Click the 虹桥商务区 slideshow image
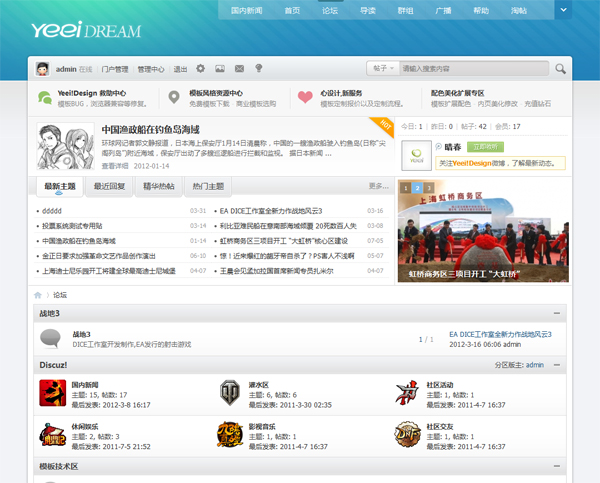Viewport: 600px width, 483px height. [x=483, y=231]
